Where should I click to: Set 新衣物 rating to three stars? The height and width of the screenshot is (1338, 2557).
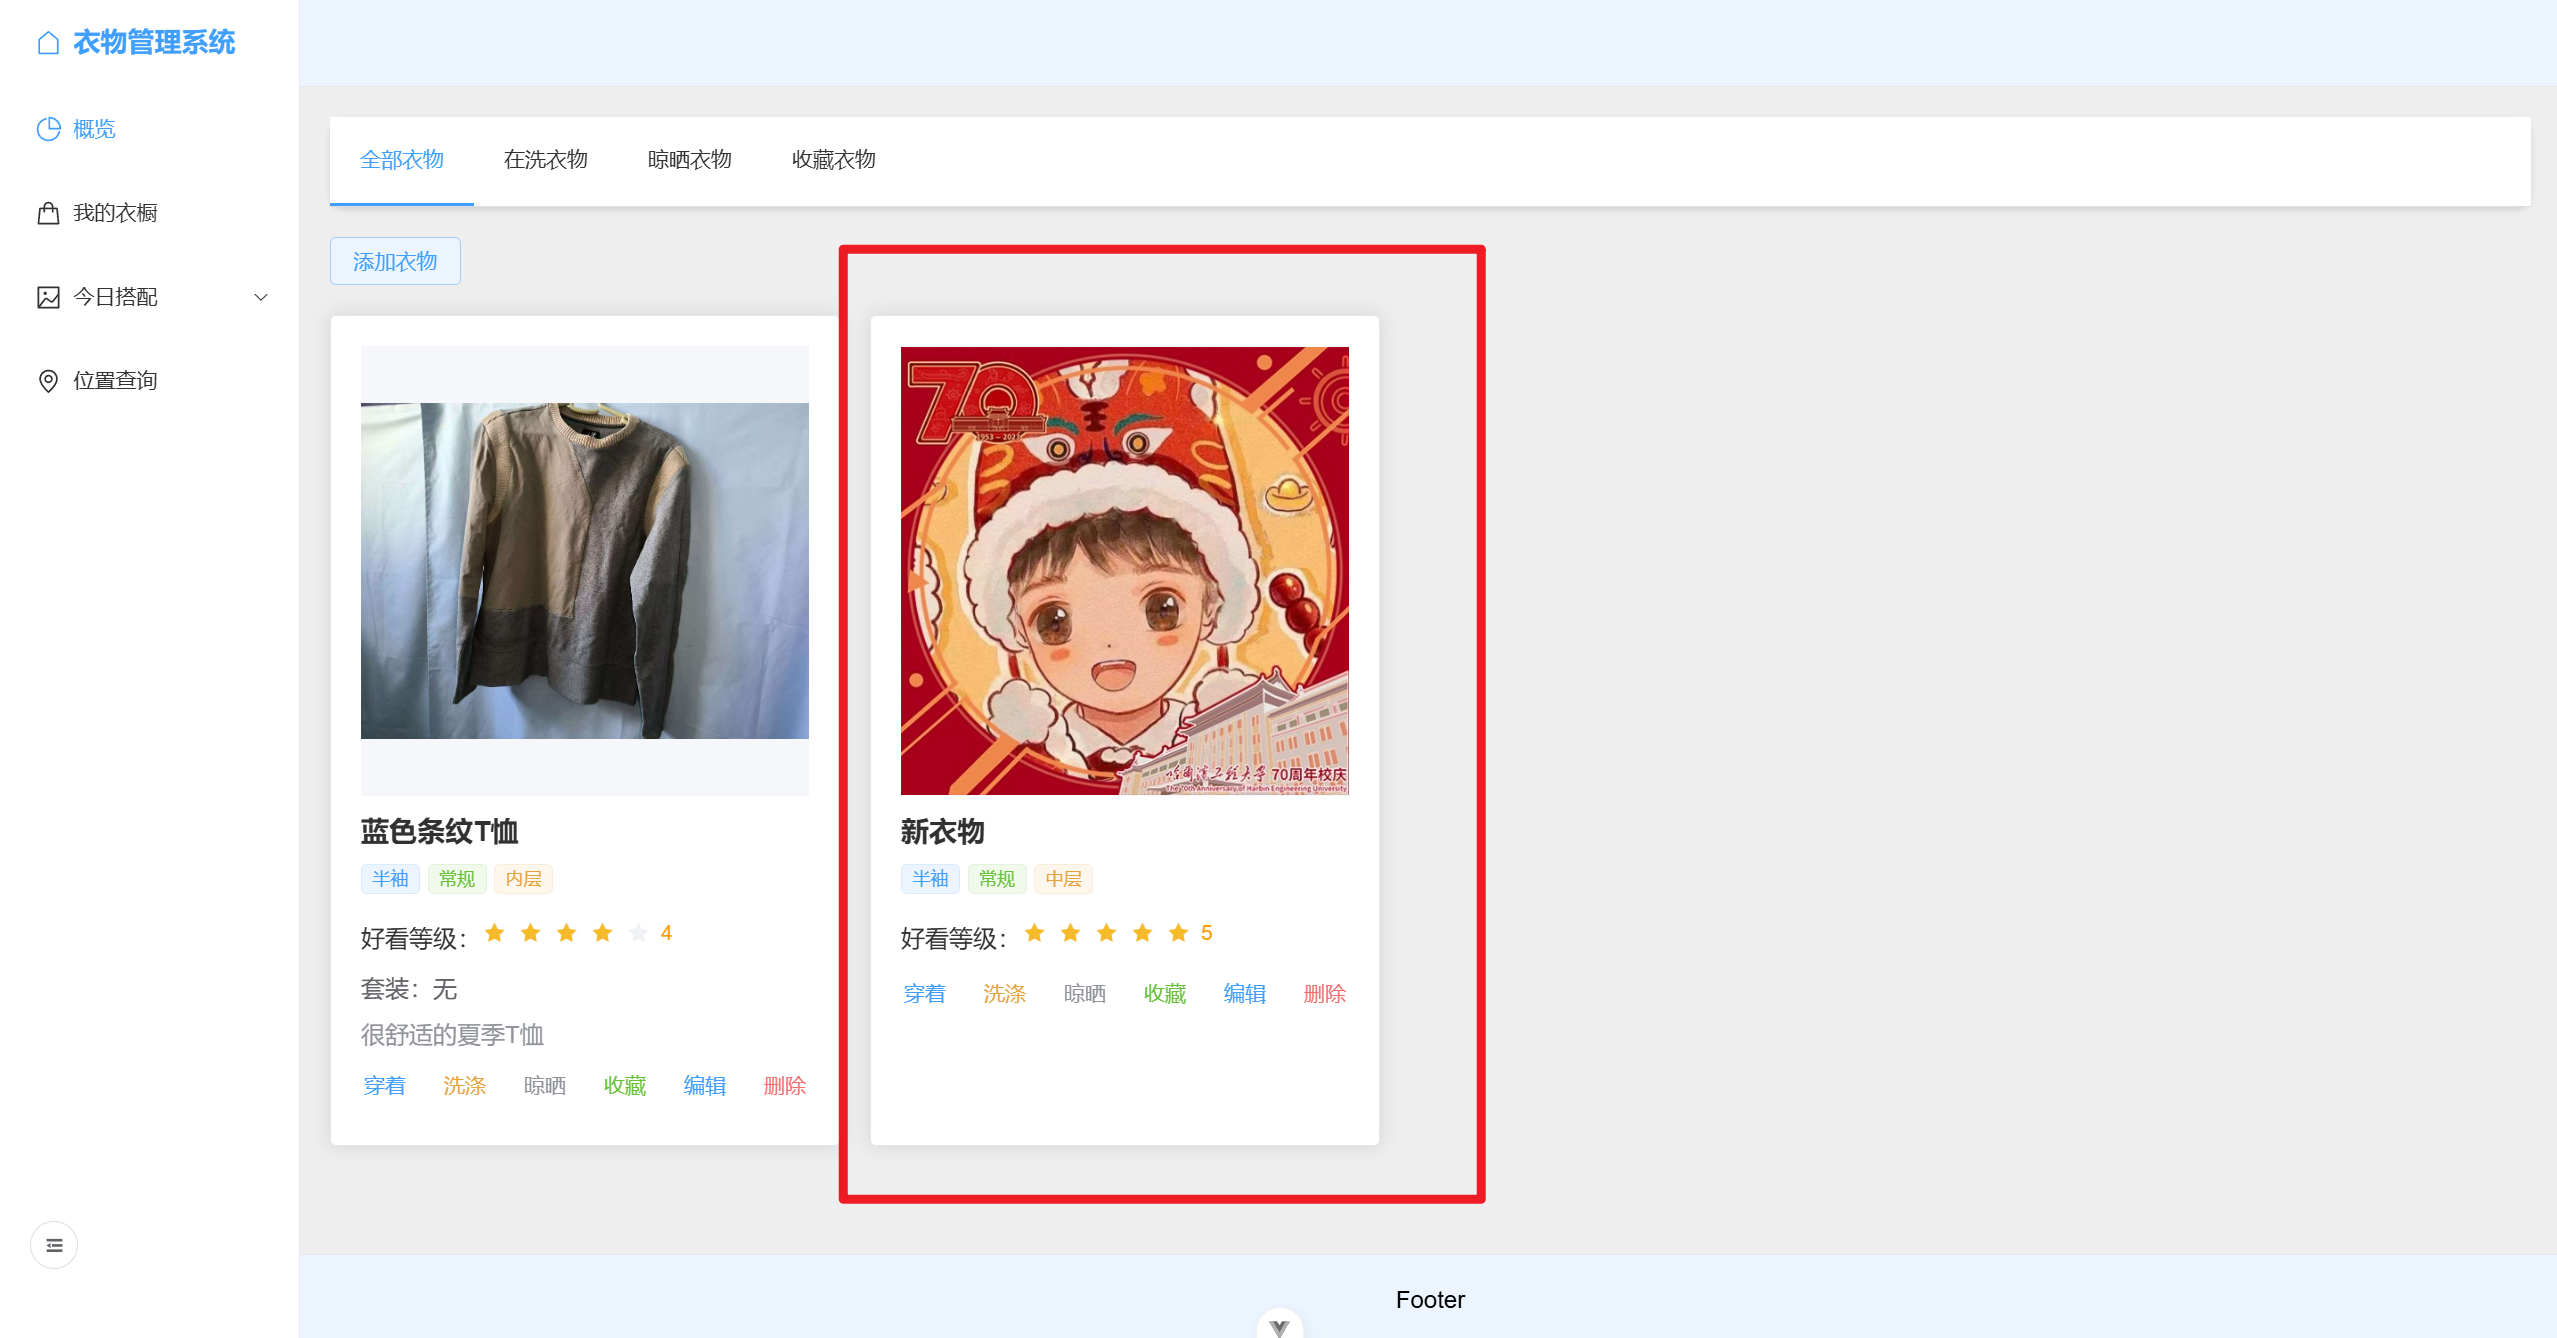[x=1107, y=933]
